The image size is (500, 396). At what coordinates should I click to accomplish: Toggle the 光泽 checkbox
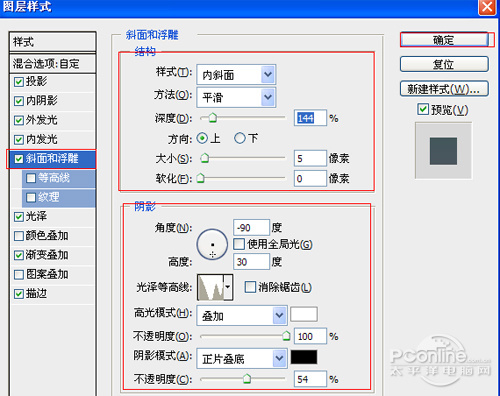19,217
